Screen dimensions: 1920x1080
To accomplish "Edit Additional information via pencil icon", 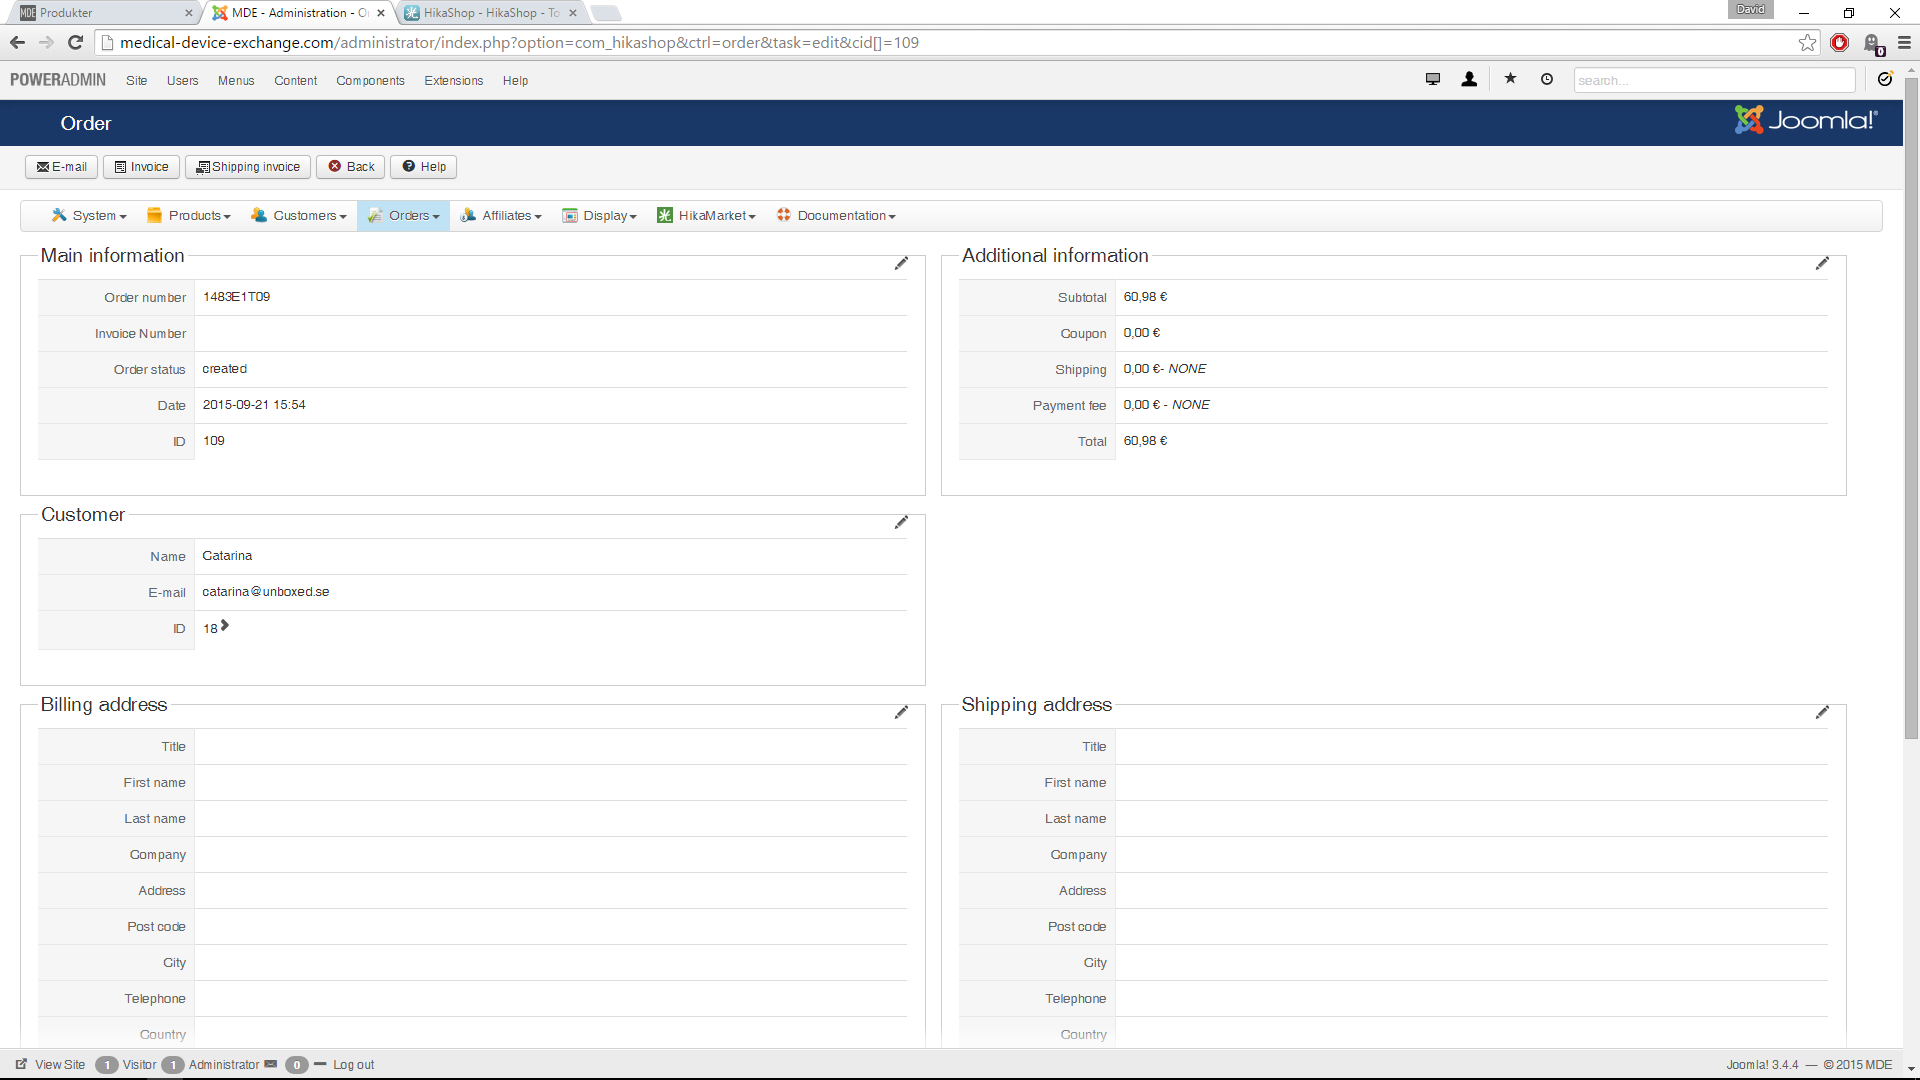I will (1822, 263).
